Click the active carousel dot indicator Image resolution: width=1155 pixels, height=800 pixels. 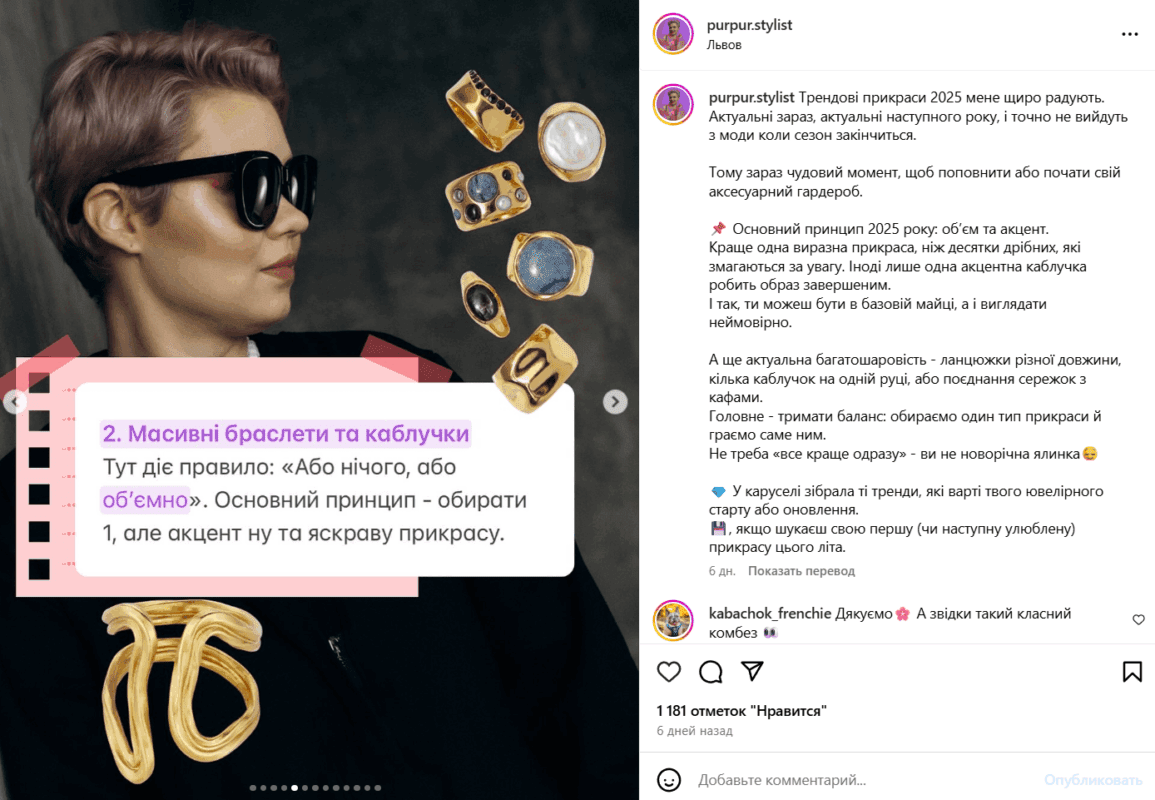click(x=295, y=787)
